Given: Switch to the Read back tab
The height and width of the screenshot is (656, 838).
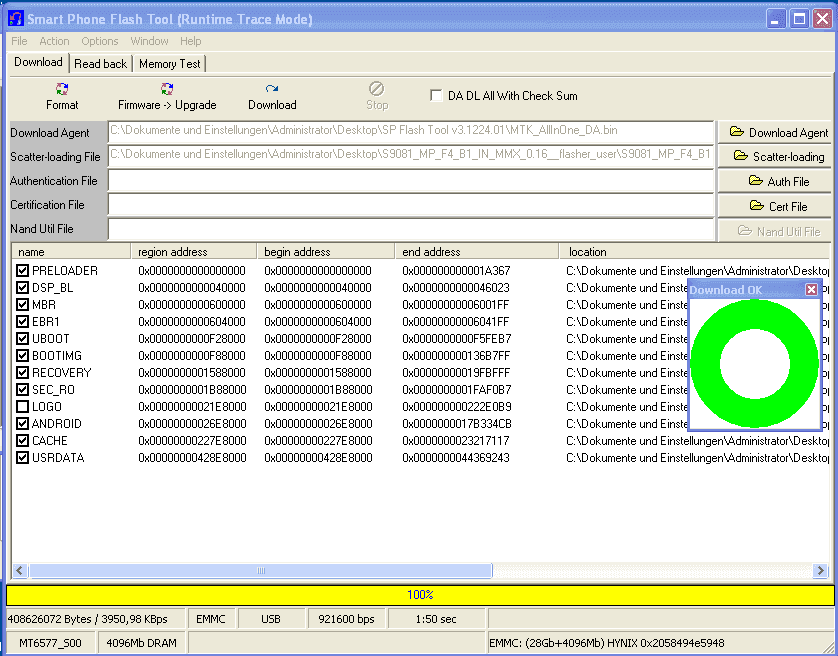Looking at the screenshot, I should coord(100,64).
